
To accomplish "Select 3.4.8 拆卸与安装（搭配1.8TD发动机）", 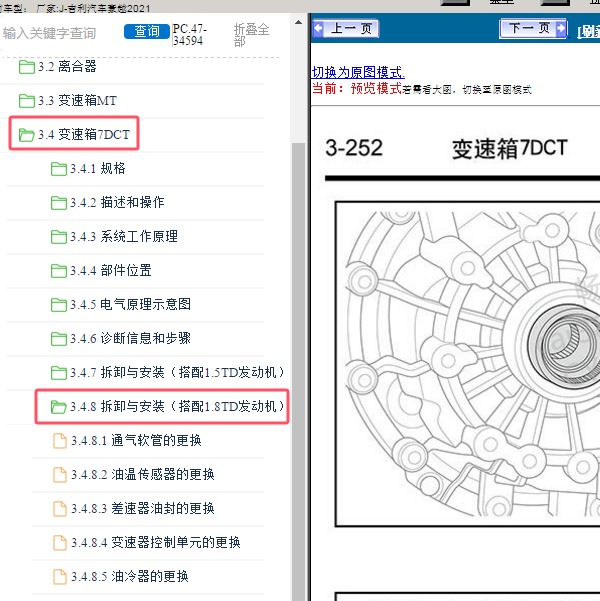I will (178, 406).
